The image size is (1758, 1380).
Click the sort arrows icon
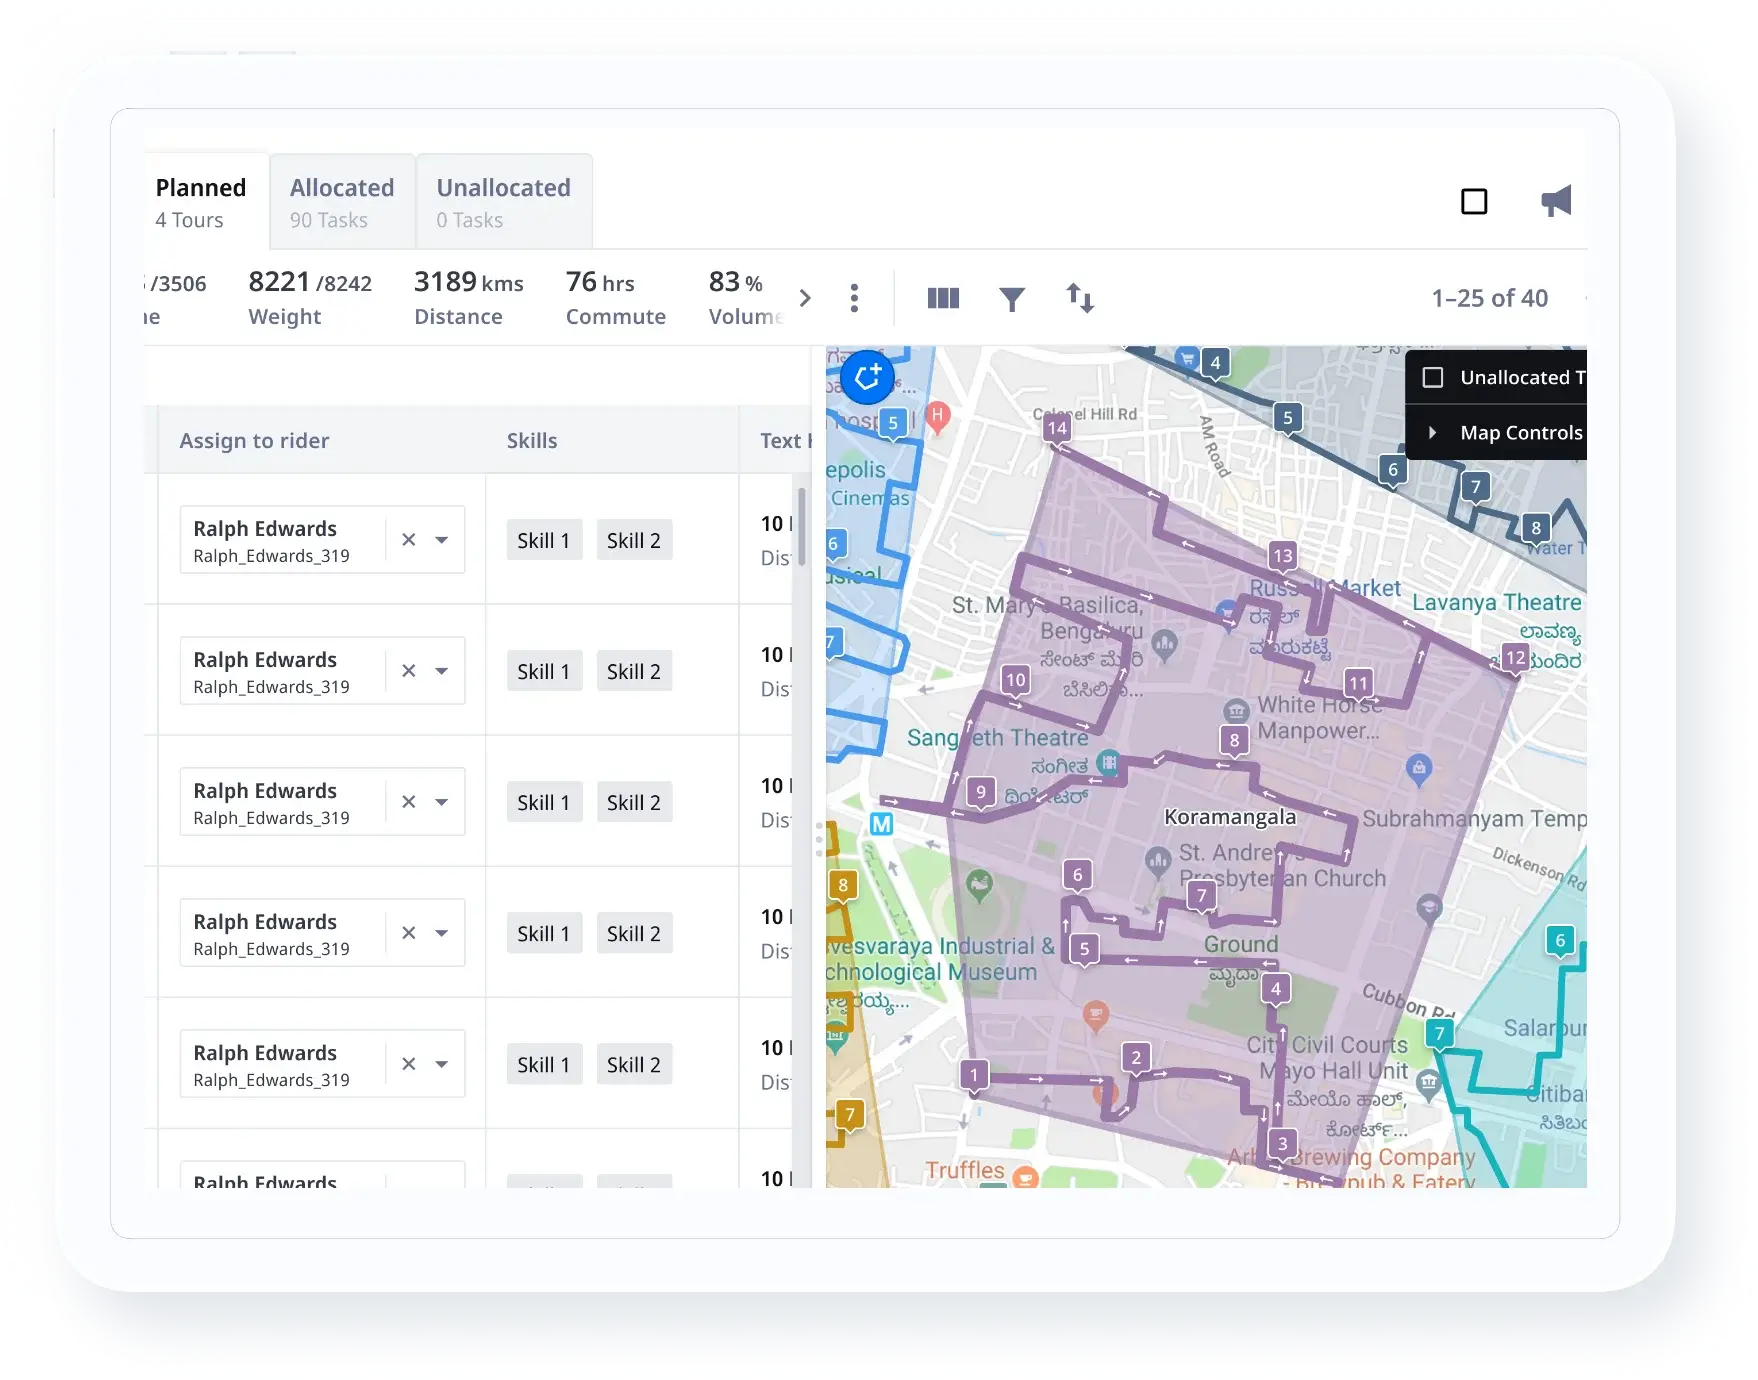tap(1080, 298)
